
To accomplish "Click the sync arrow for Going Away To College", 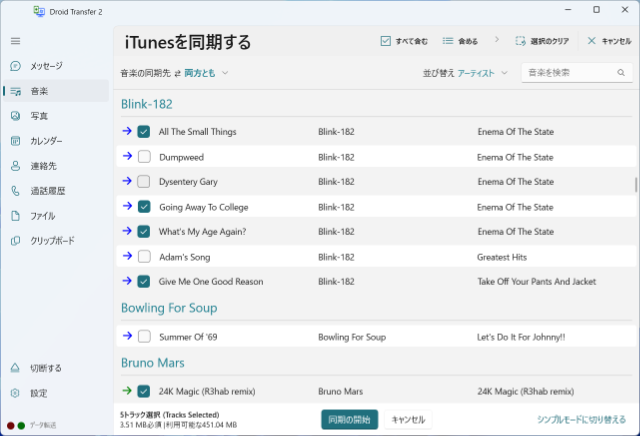I will 127,206.
